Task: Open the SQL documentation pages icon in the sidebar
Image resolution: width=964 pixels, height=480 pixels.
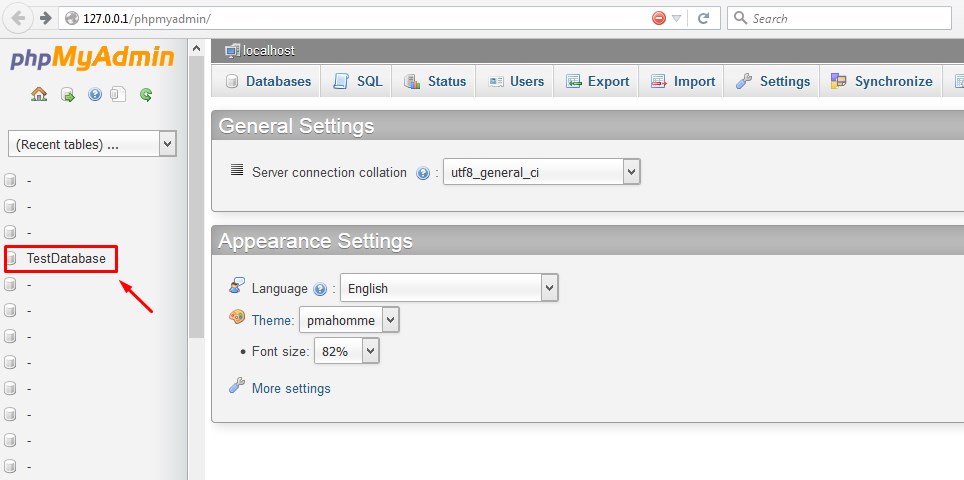Action: click(118, 94)
